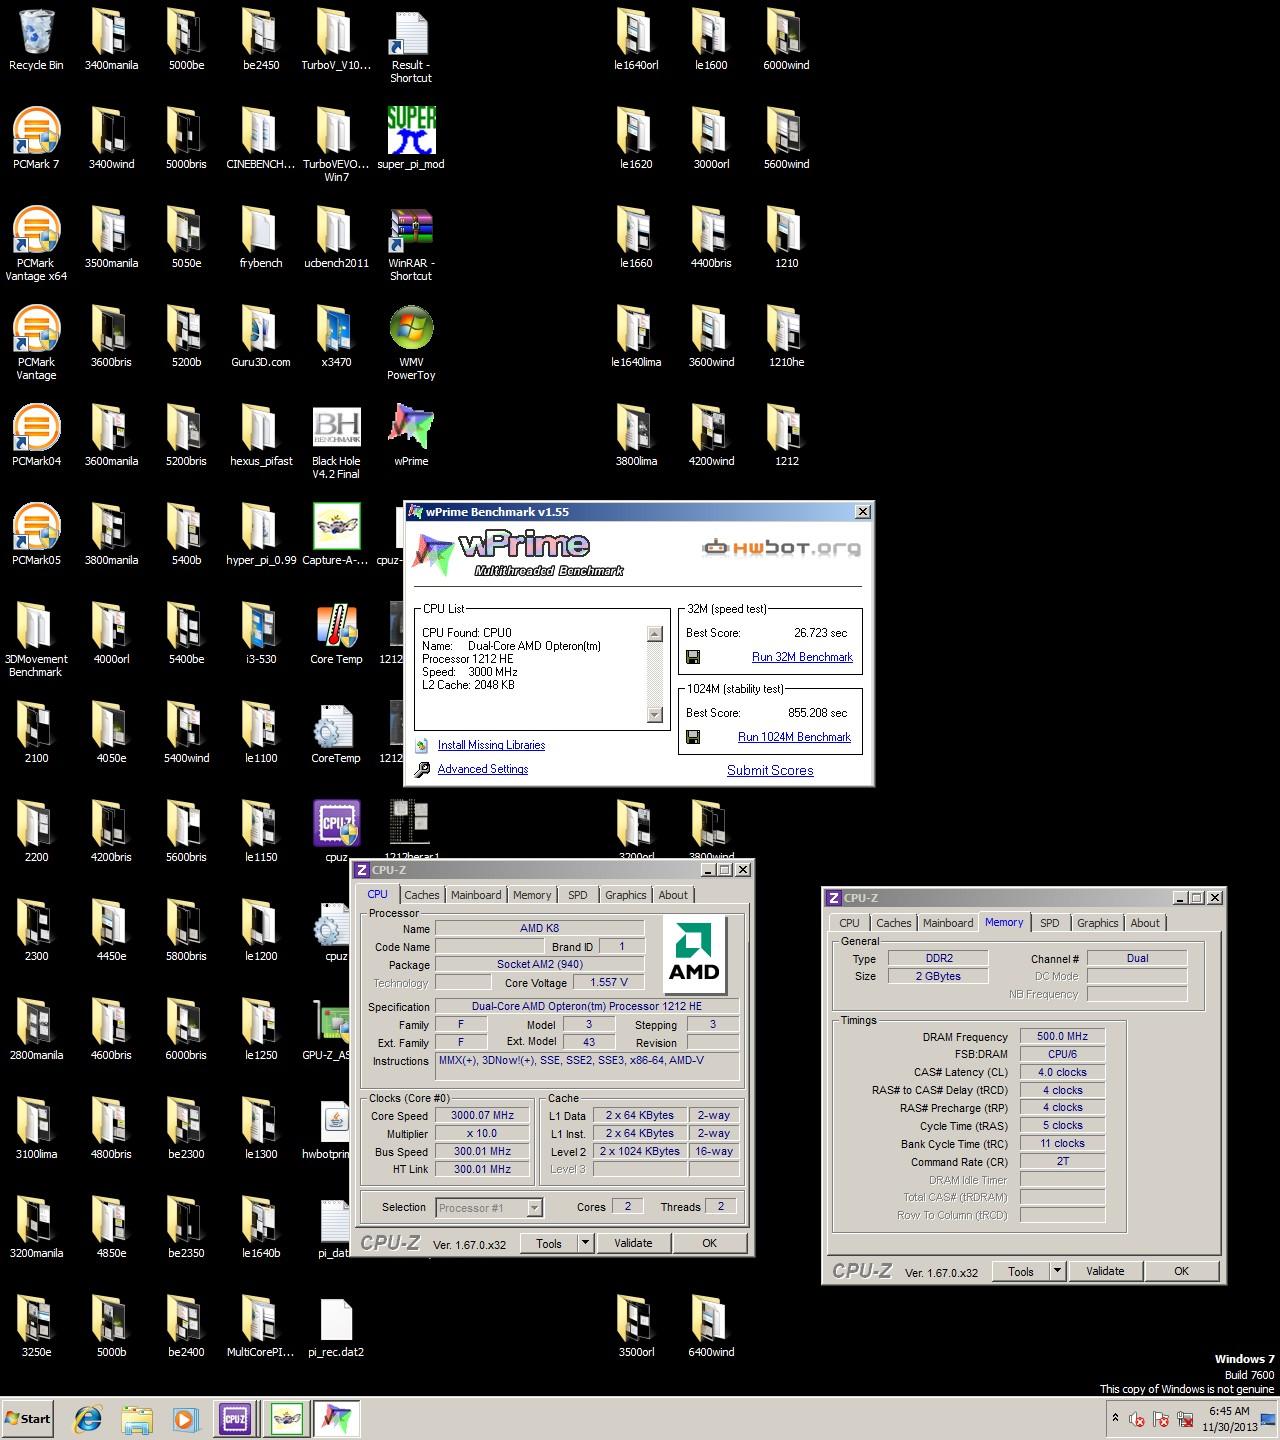This screenshot has width=1280, height=1440.
Task: Select SPD tab in CPU-Z CPU window
Action: click(578, 895)
